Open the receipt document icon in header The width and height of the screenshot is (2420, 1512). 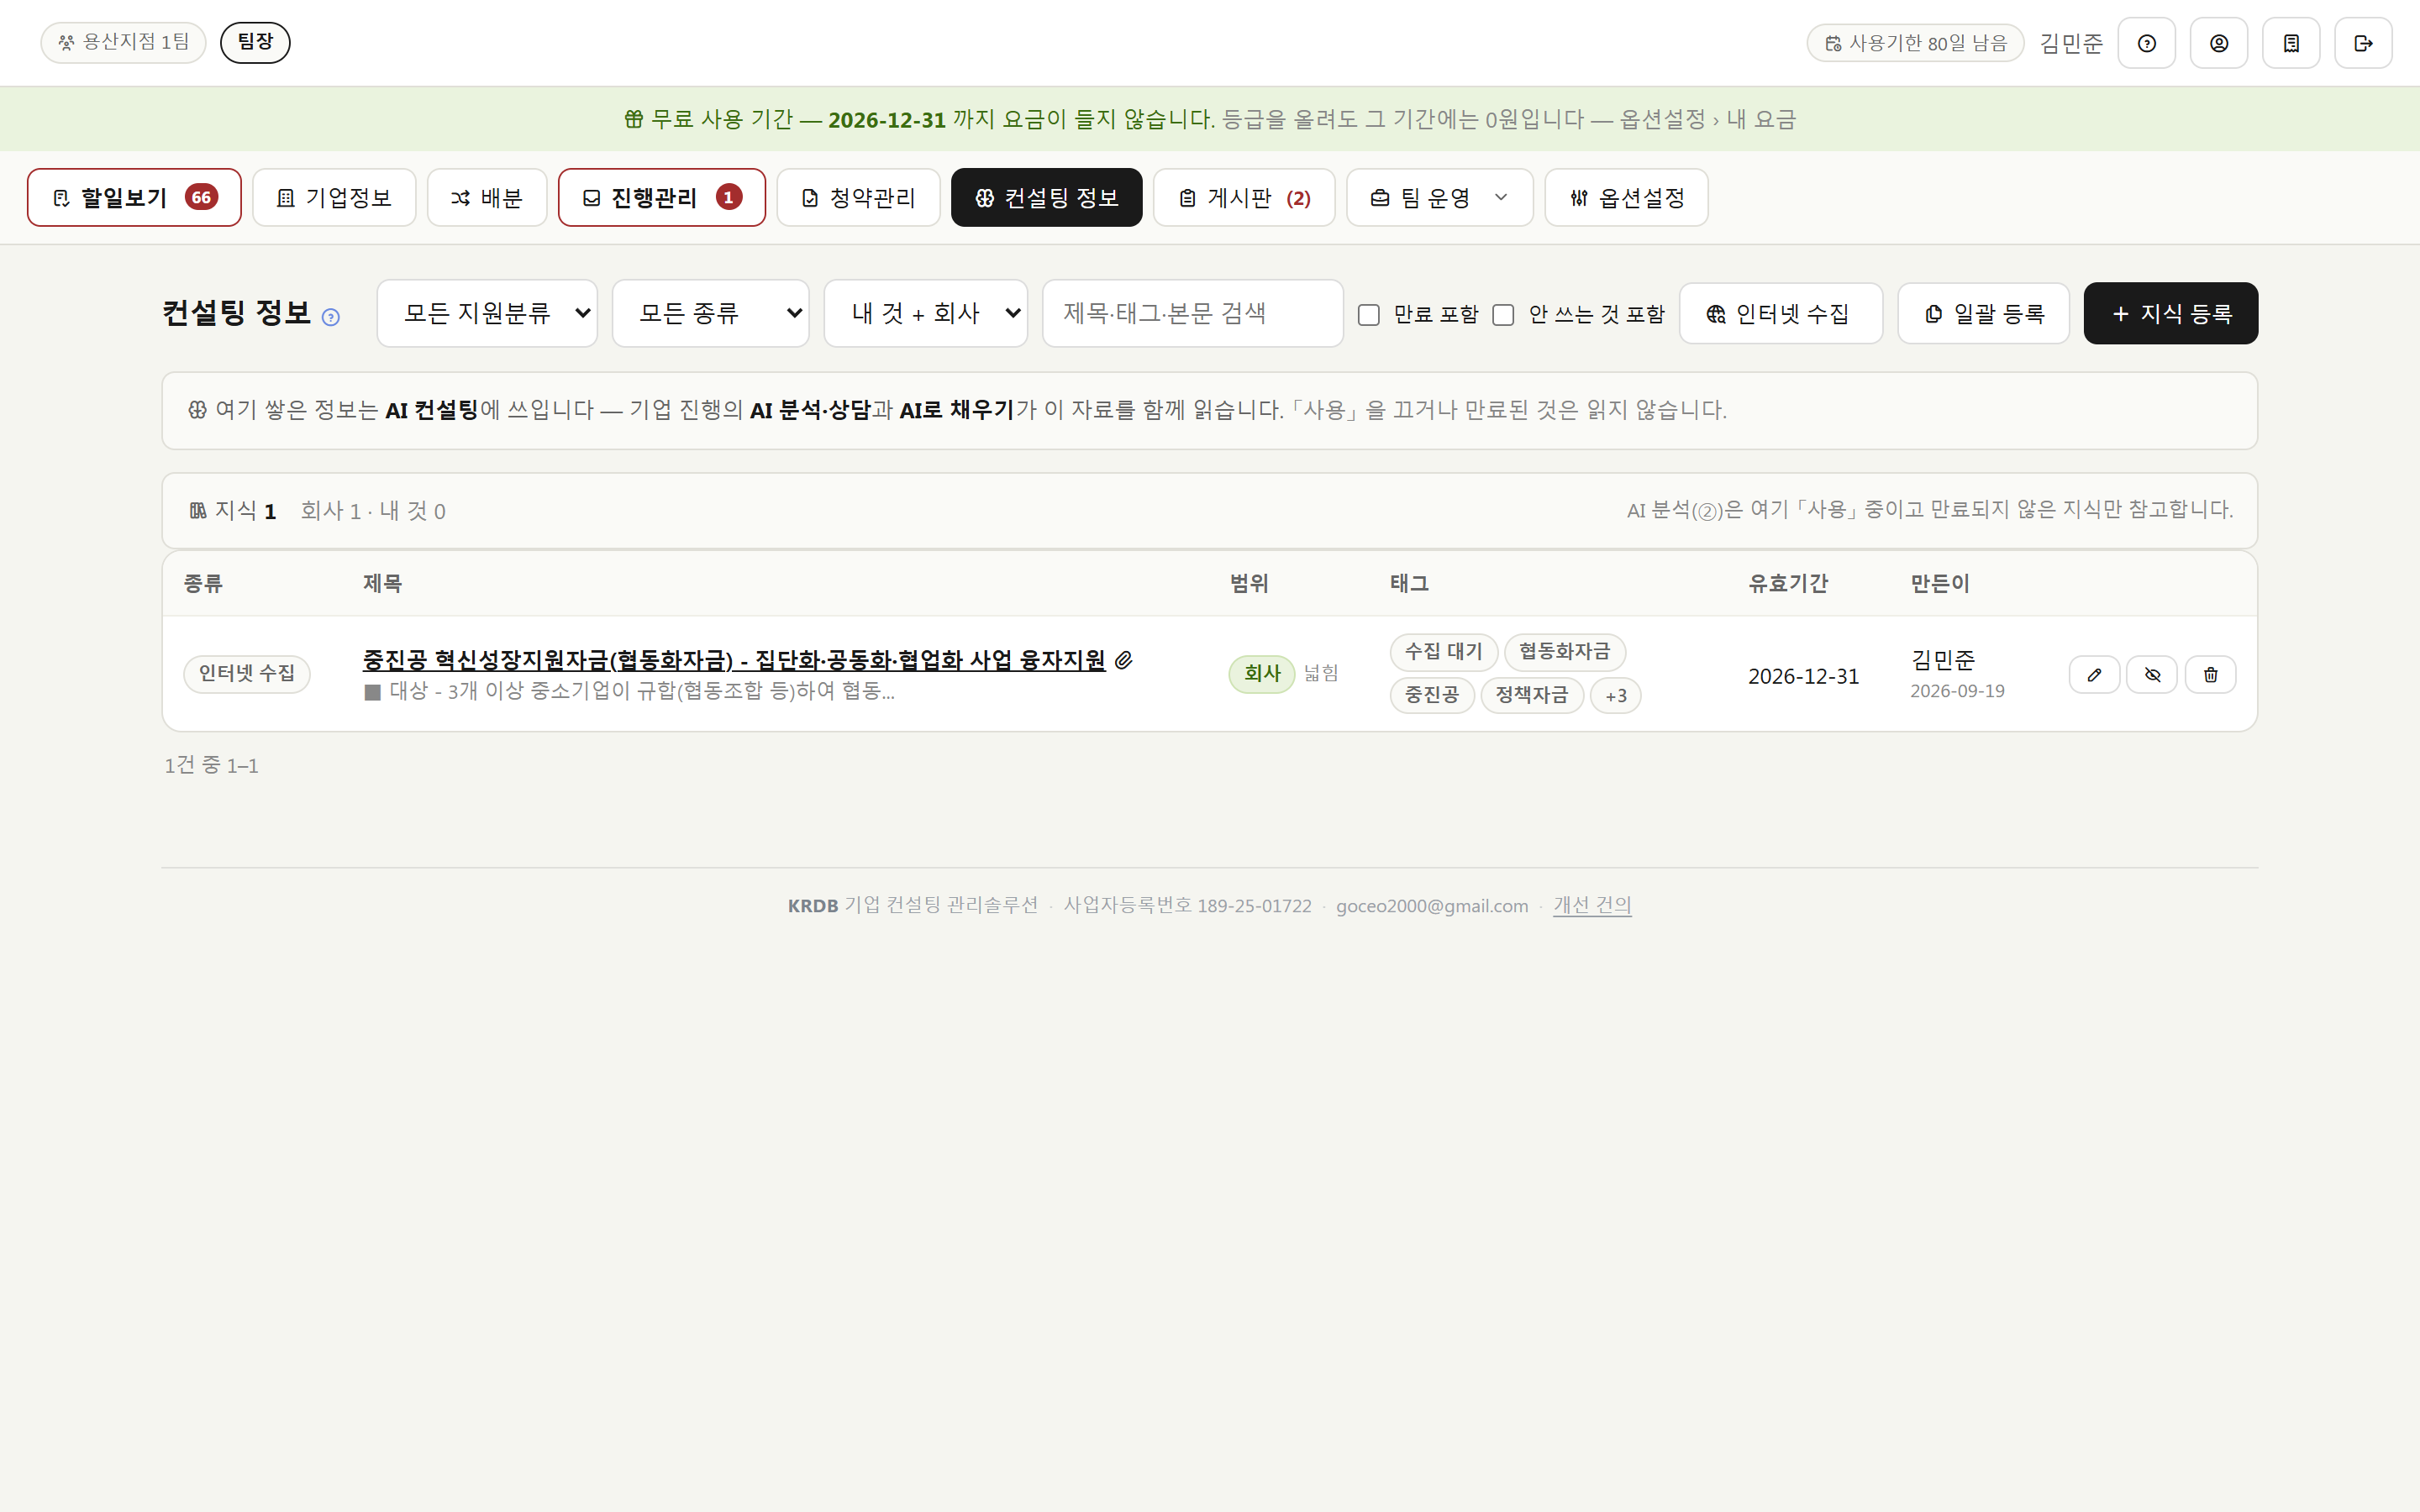[x=2291, y=43]
